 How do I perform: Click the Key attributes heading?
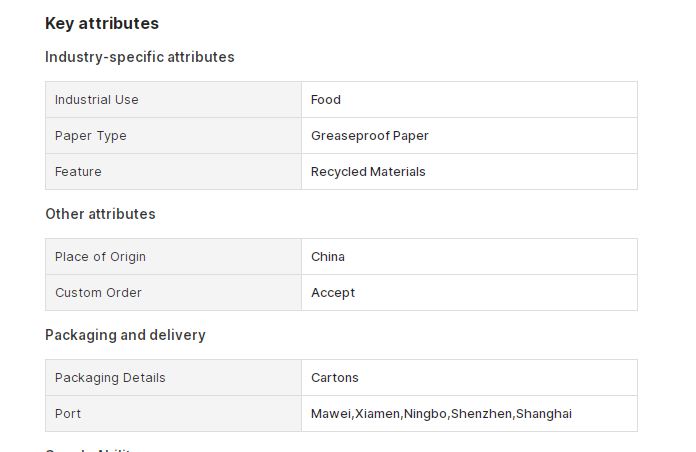[x=102, y=24]
